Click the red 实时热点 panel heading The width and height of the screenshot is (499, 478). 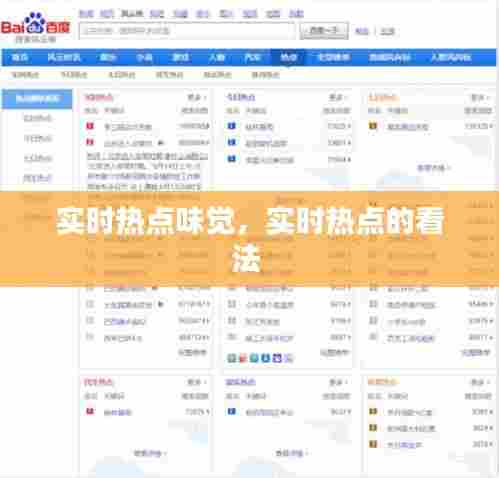[x=99, y=97]
